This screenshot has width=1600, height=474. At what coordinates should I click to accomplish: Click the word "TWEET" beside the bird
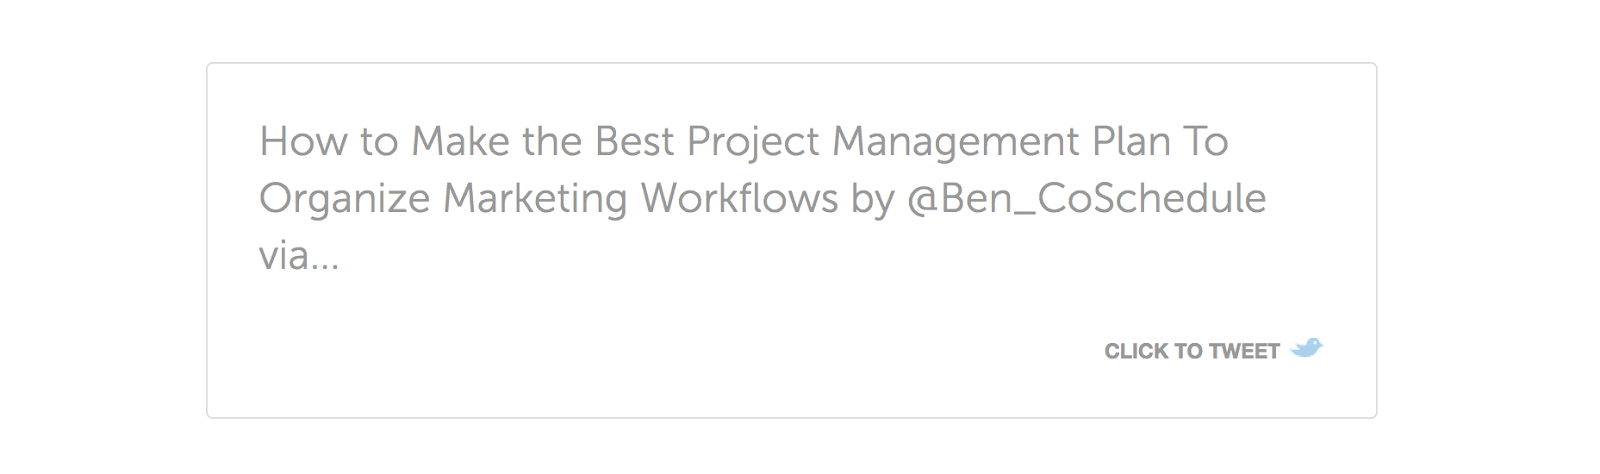click(x=1244, y=351)
